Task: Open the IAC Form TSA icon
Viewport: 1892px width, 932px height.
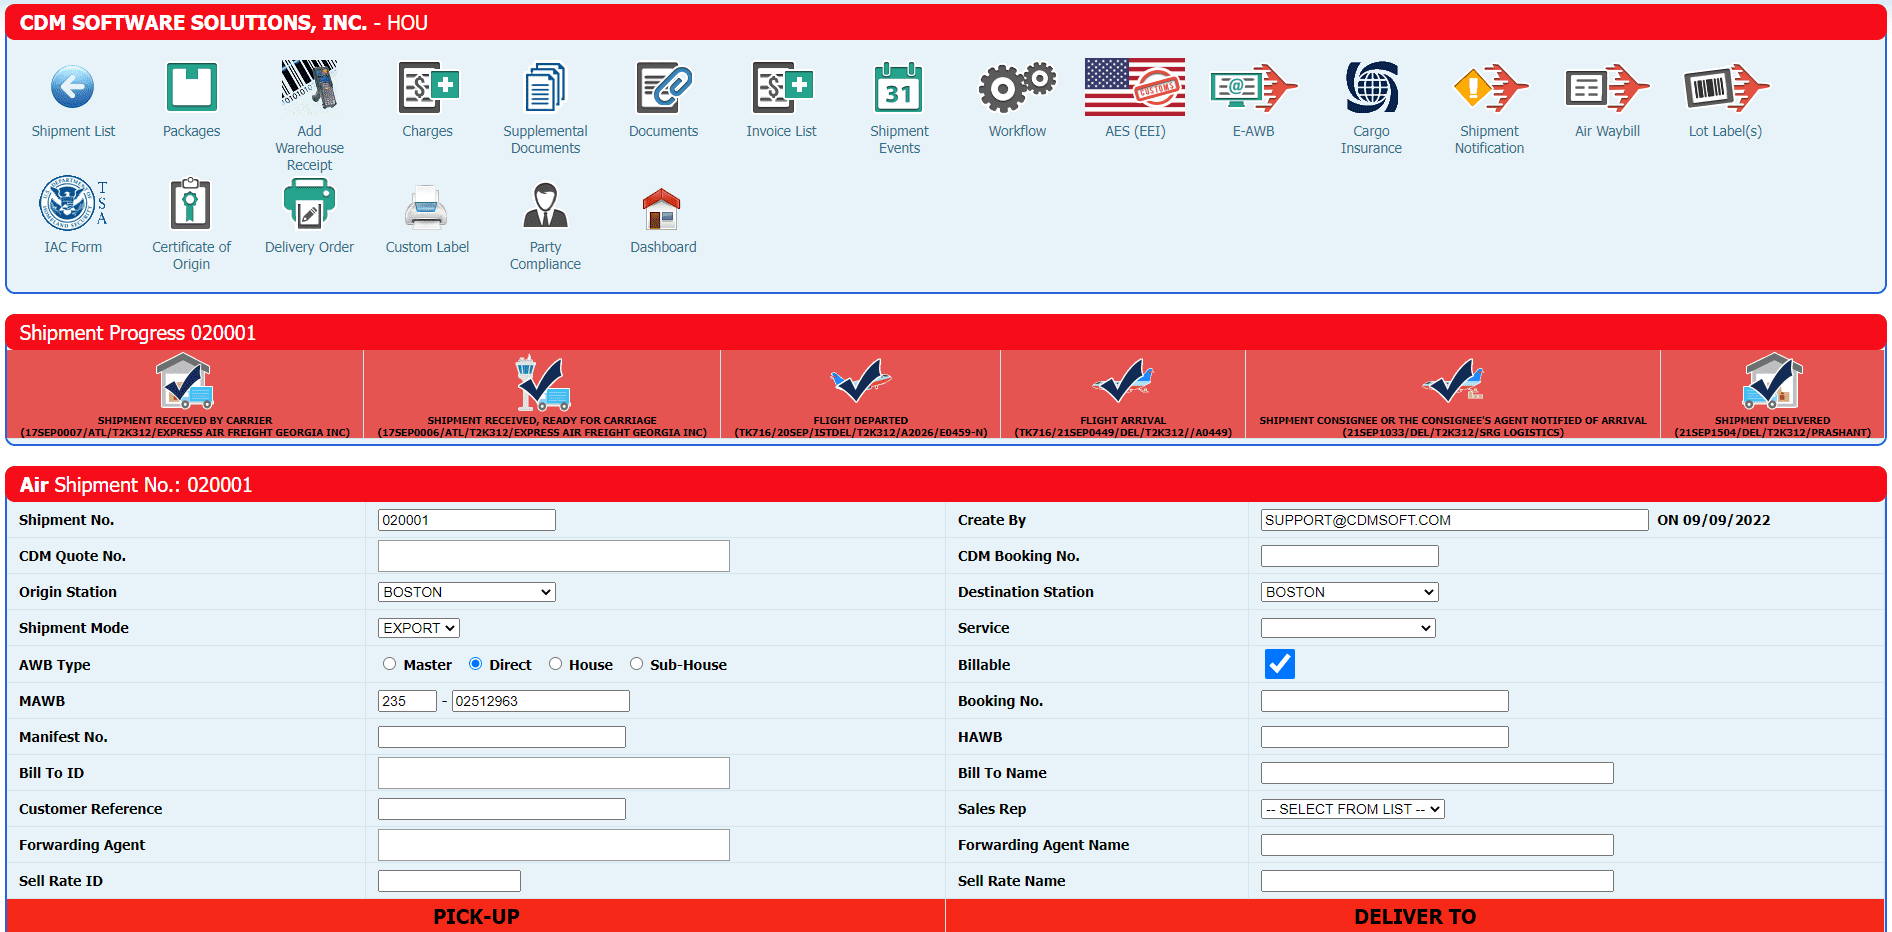Action: coord(72,203)
